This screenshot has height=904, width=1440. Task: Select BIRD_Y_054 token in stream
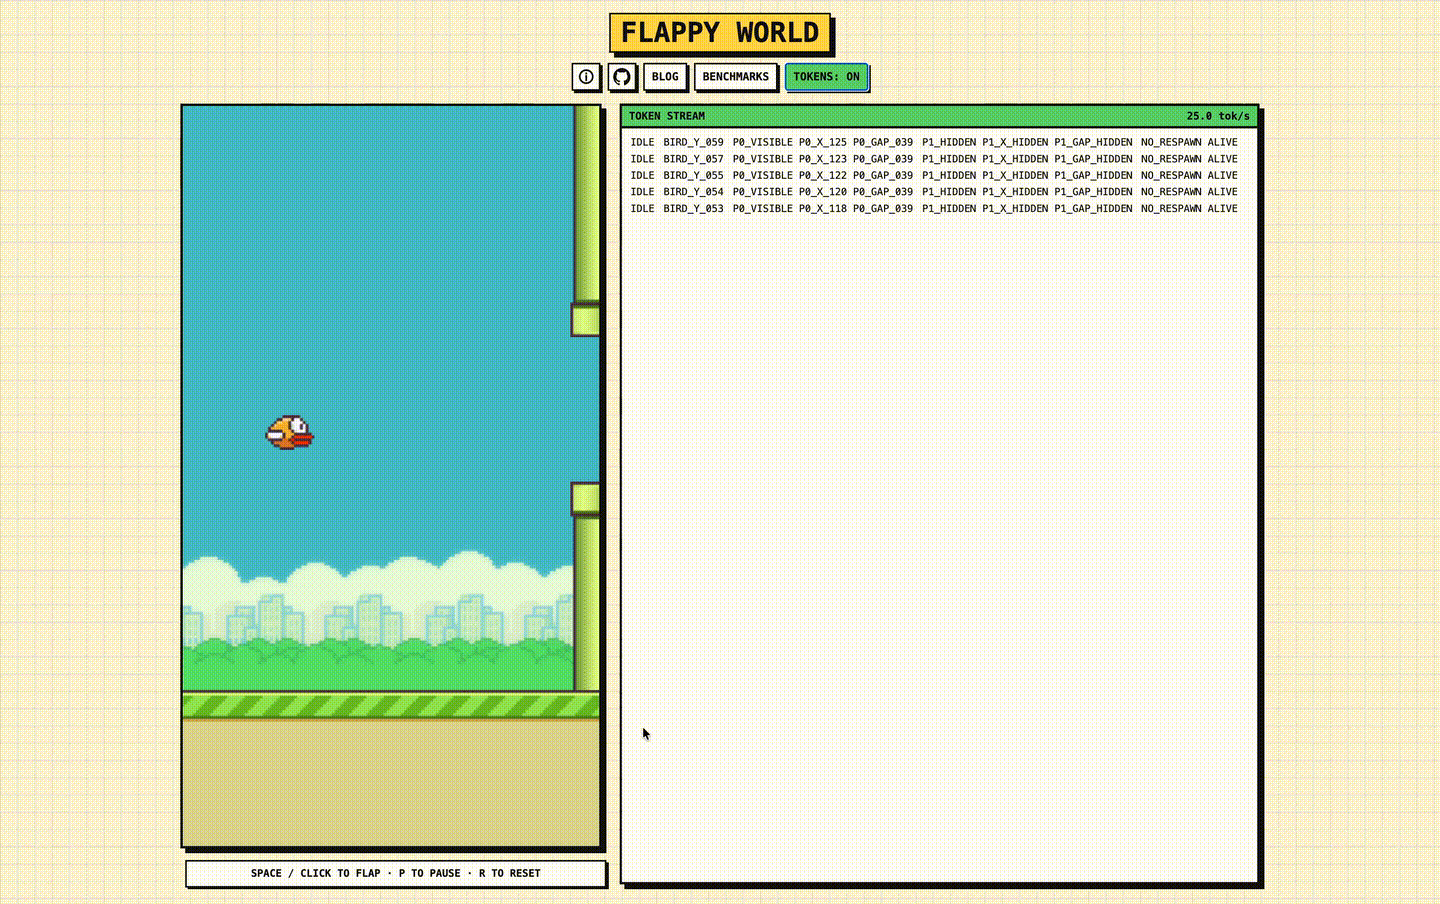pos(693,192)
